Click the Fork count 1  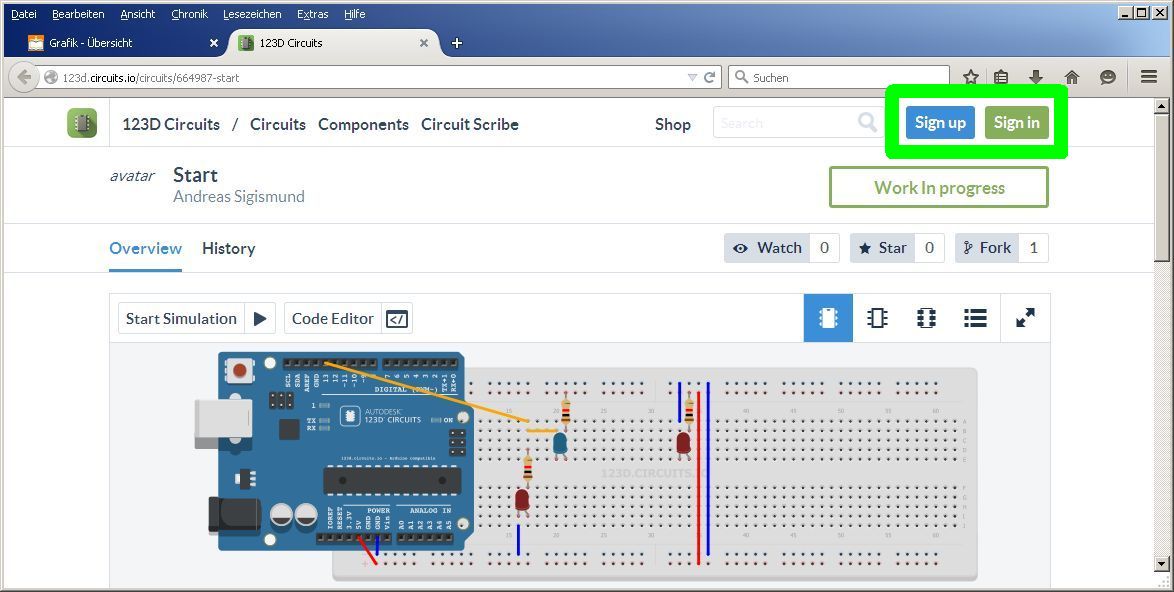[x=1034, y=248]
